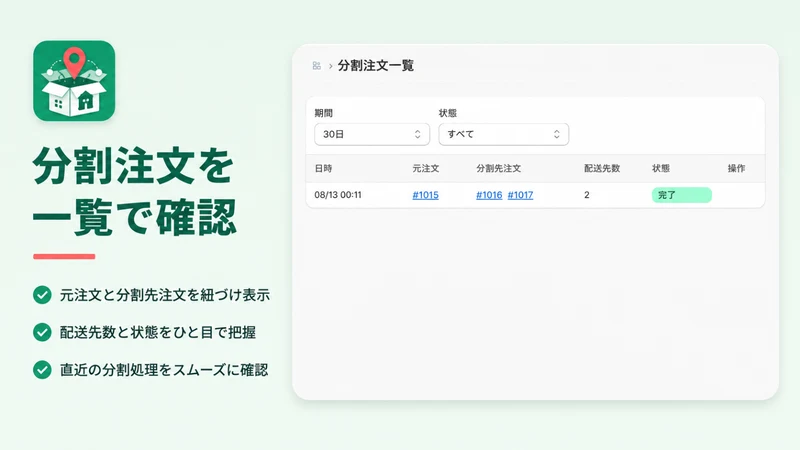Click the checkmark beside 元注文と分割先注文を紐づけ表示
This screenshot has width=800, height=450.
click(42, 295)
